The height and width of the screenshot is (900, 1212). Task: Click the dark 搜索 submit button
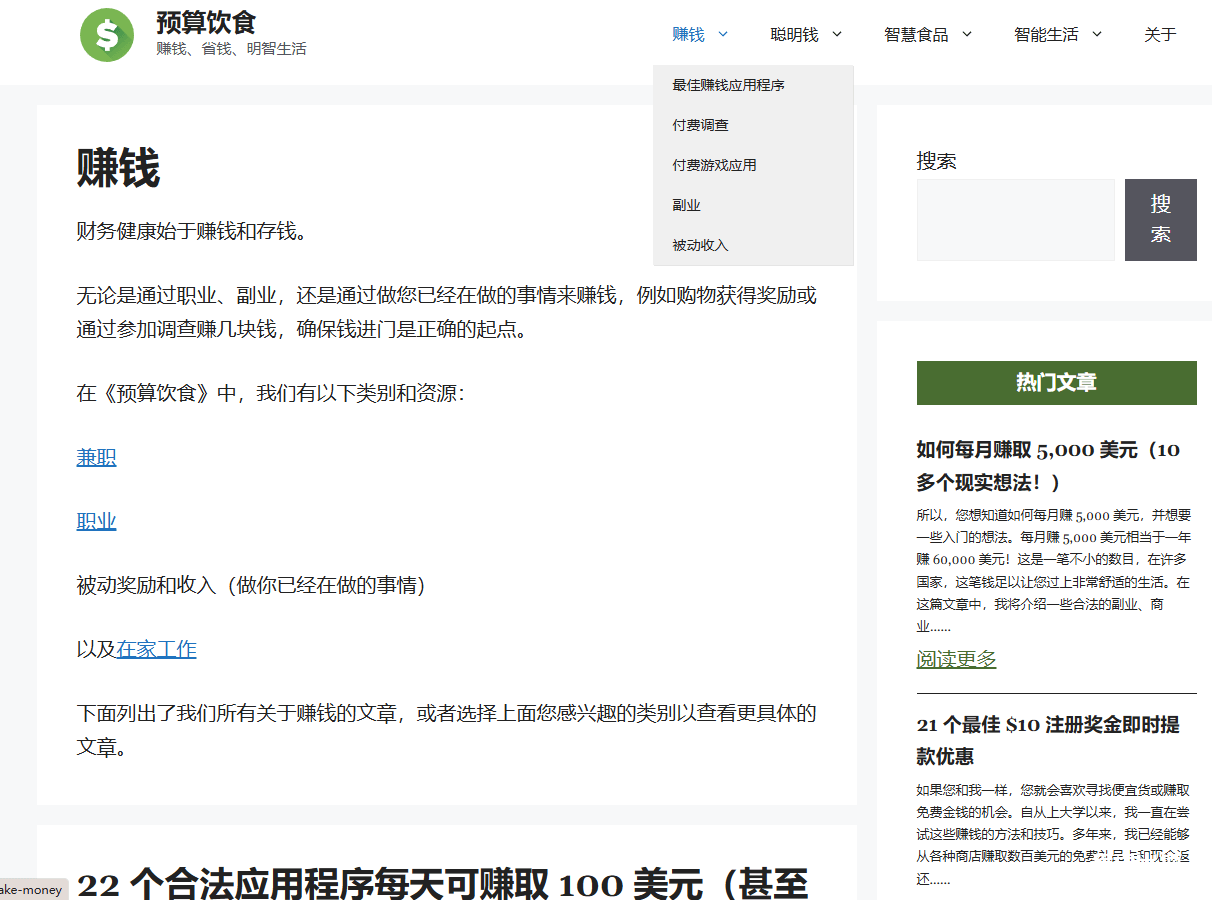tap(1160, 220)
